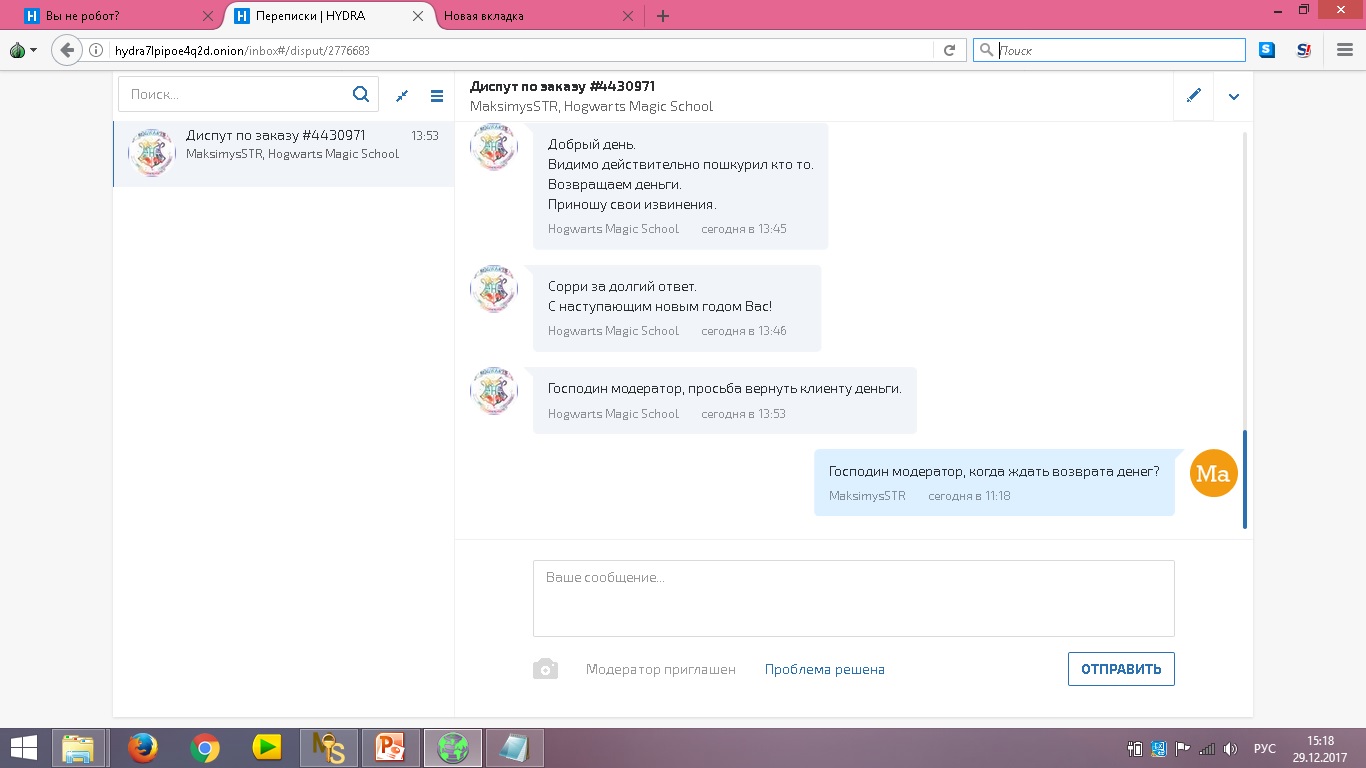Image resolution: width=1366 pixels, height=768 pixels.
Task: Open dispute #4430971 conversation in sidebar
Action: (x=284, y=153)
